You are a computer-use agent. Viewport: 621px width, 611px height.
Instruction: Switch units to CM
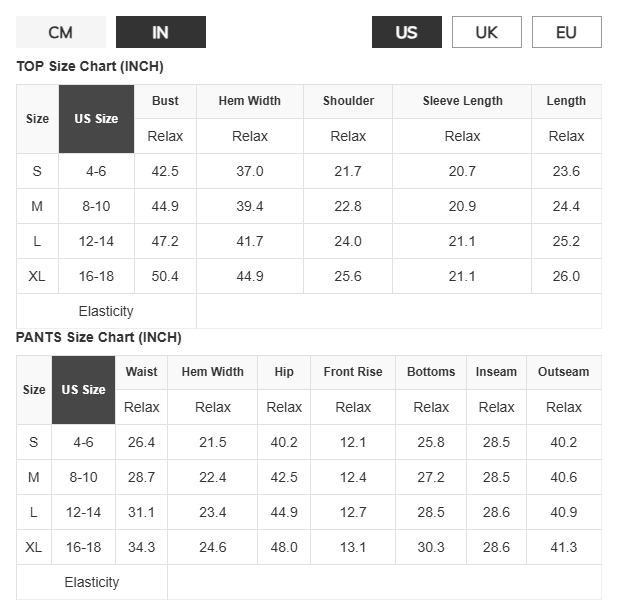(x=61, y=32)
